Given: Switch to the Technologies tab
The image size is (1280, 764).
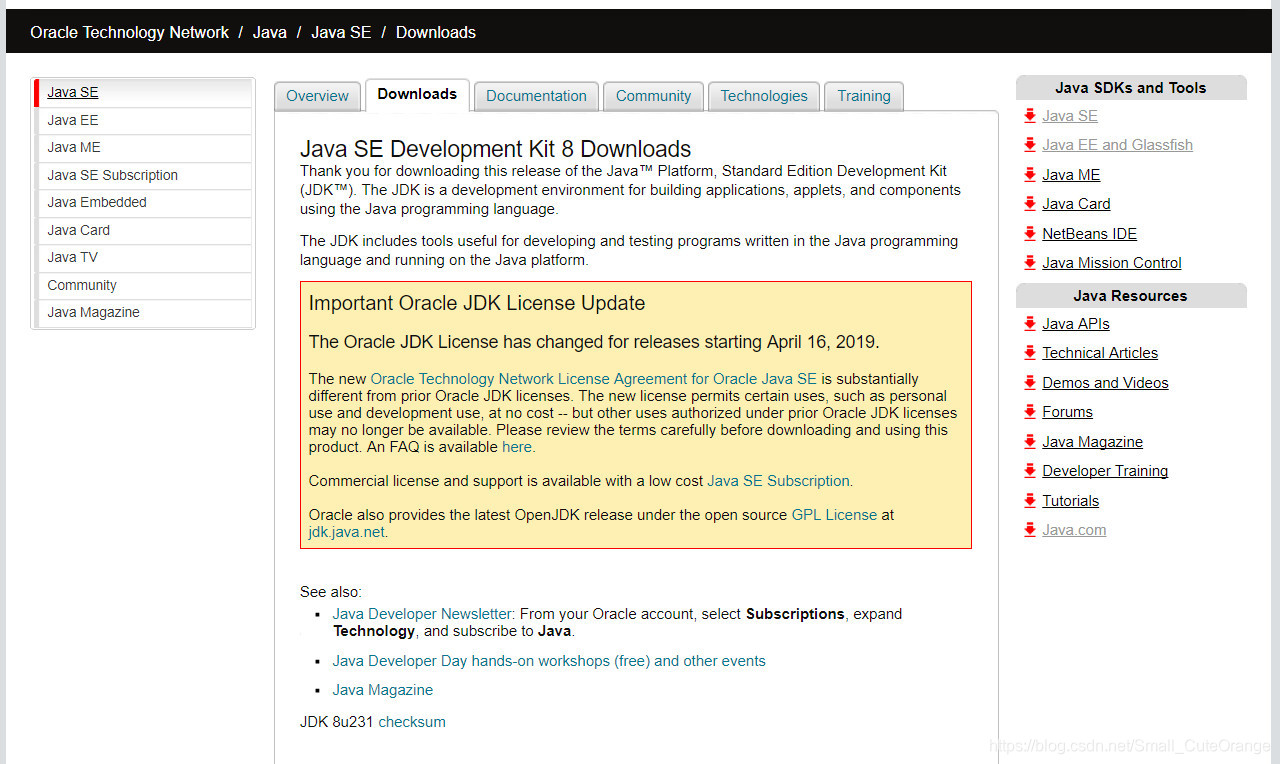Looking at the screenshot, I should [x=764, y=96].
